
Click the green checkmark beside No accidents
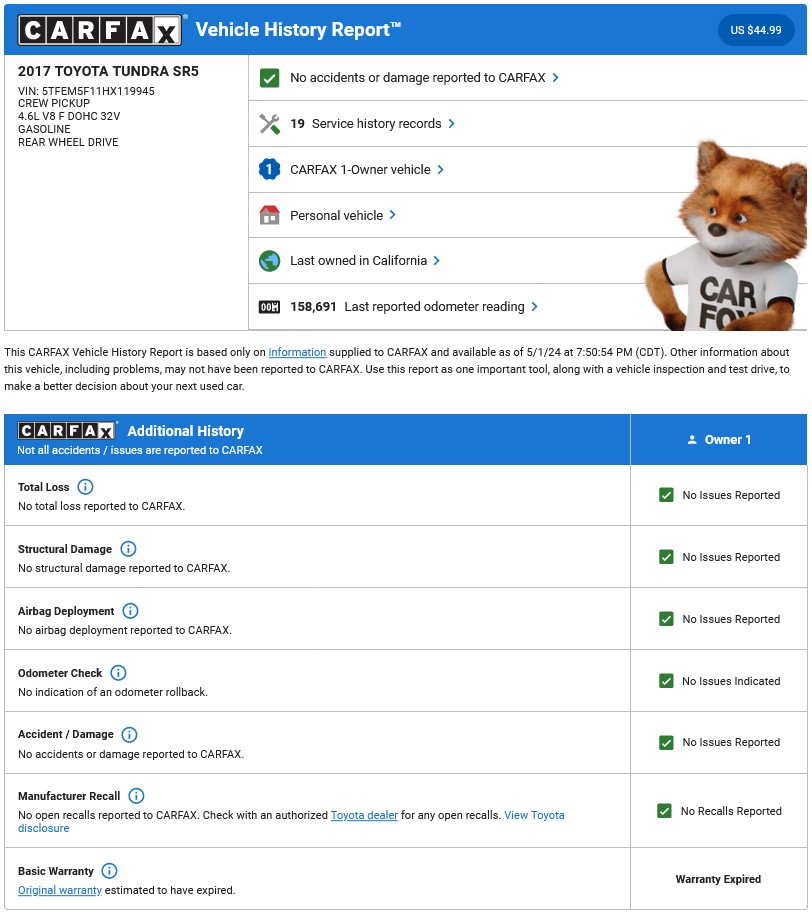tap(269, 78)
